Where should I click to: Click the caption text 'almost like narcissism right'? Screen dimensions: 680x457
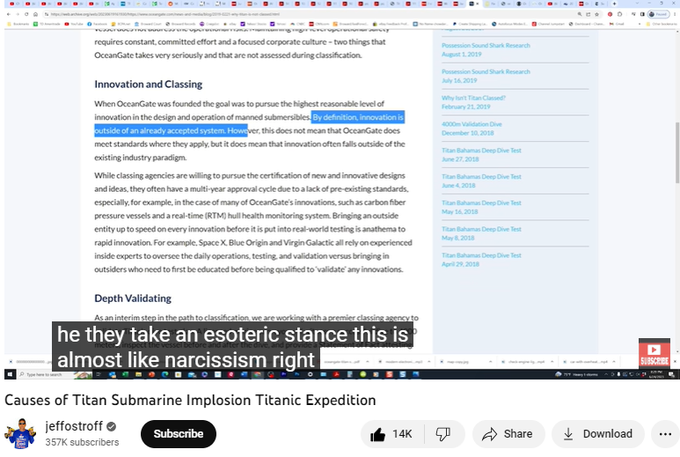coord(186,360)
